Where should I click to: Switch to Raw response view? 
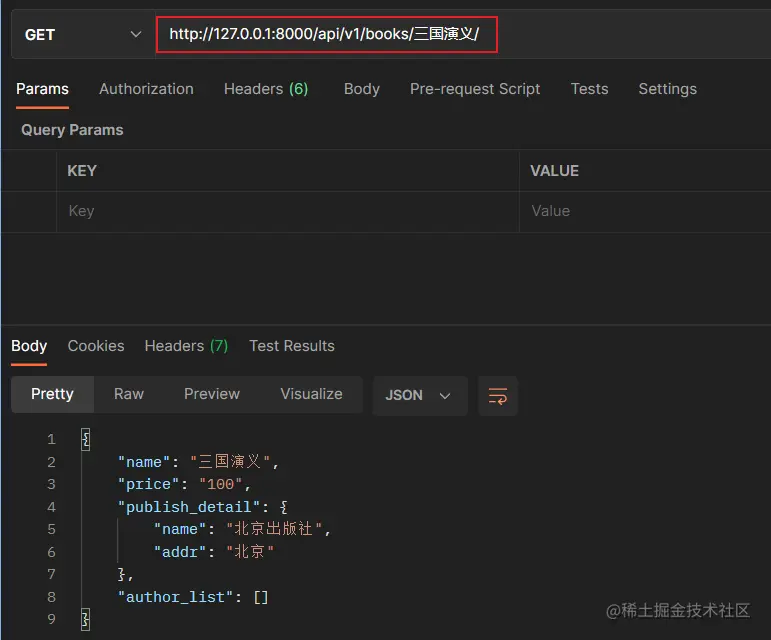click(x=129, y=394)
